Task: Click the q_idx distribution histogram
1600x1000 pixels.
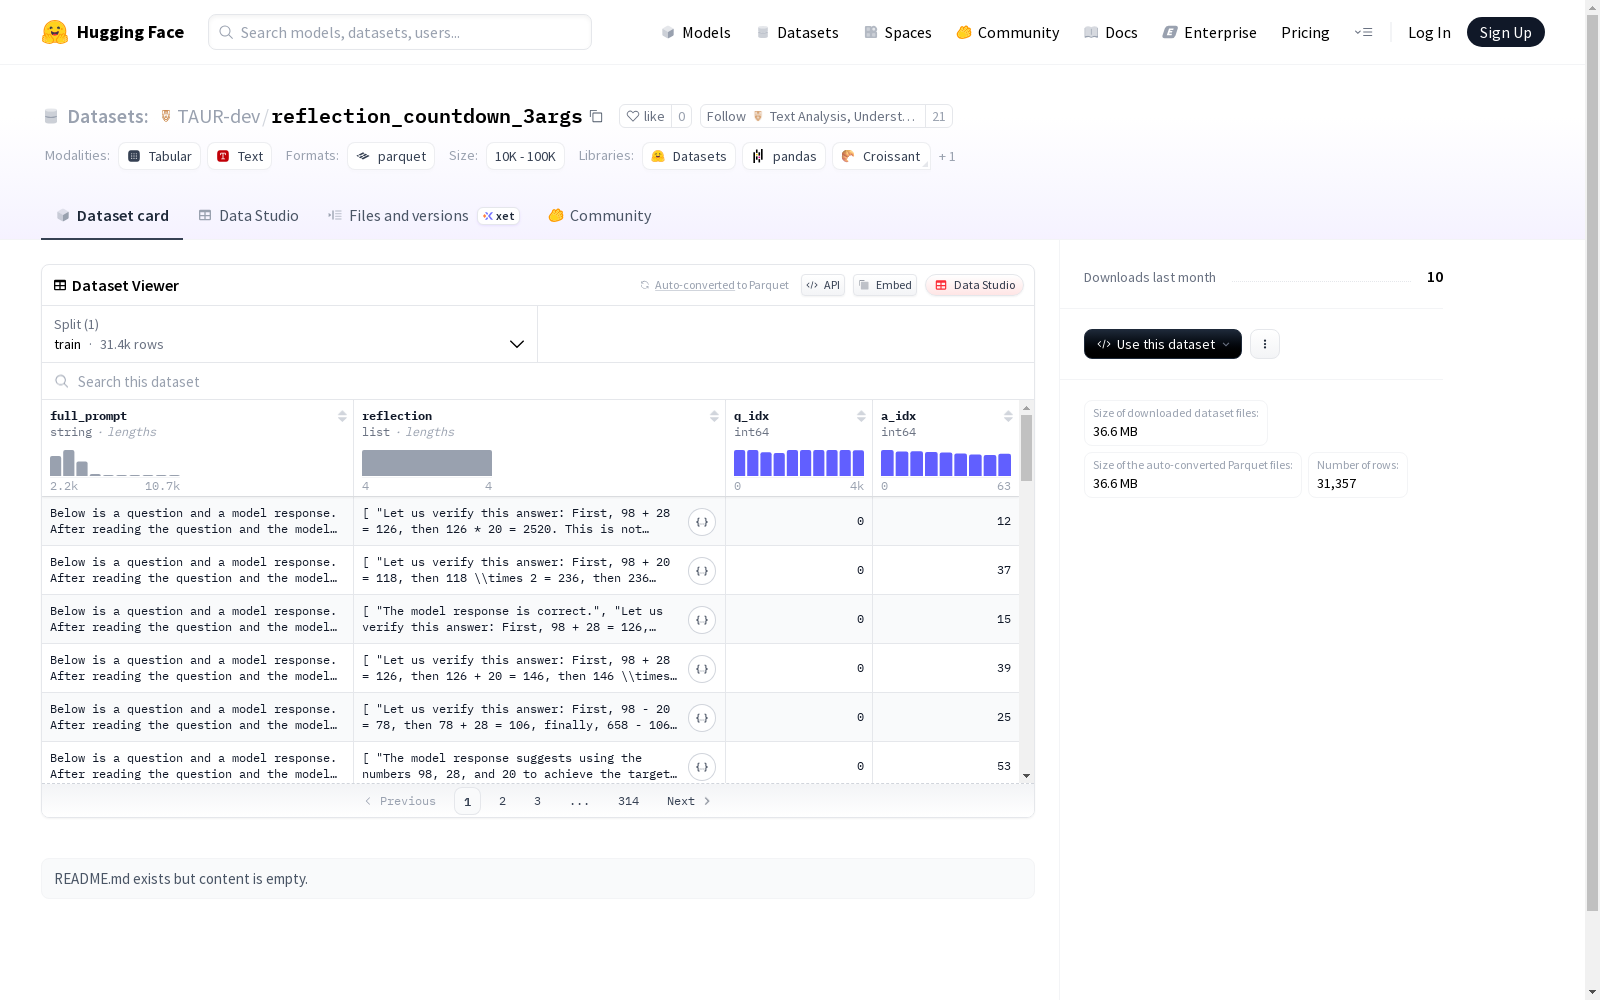Action: pos(799,463)
